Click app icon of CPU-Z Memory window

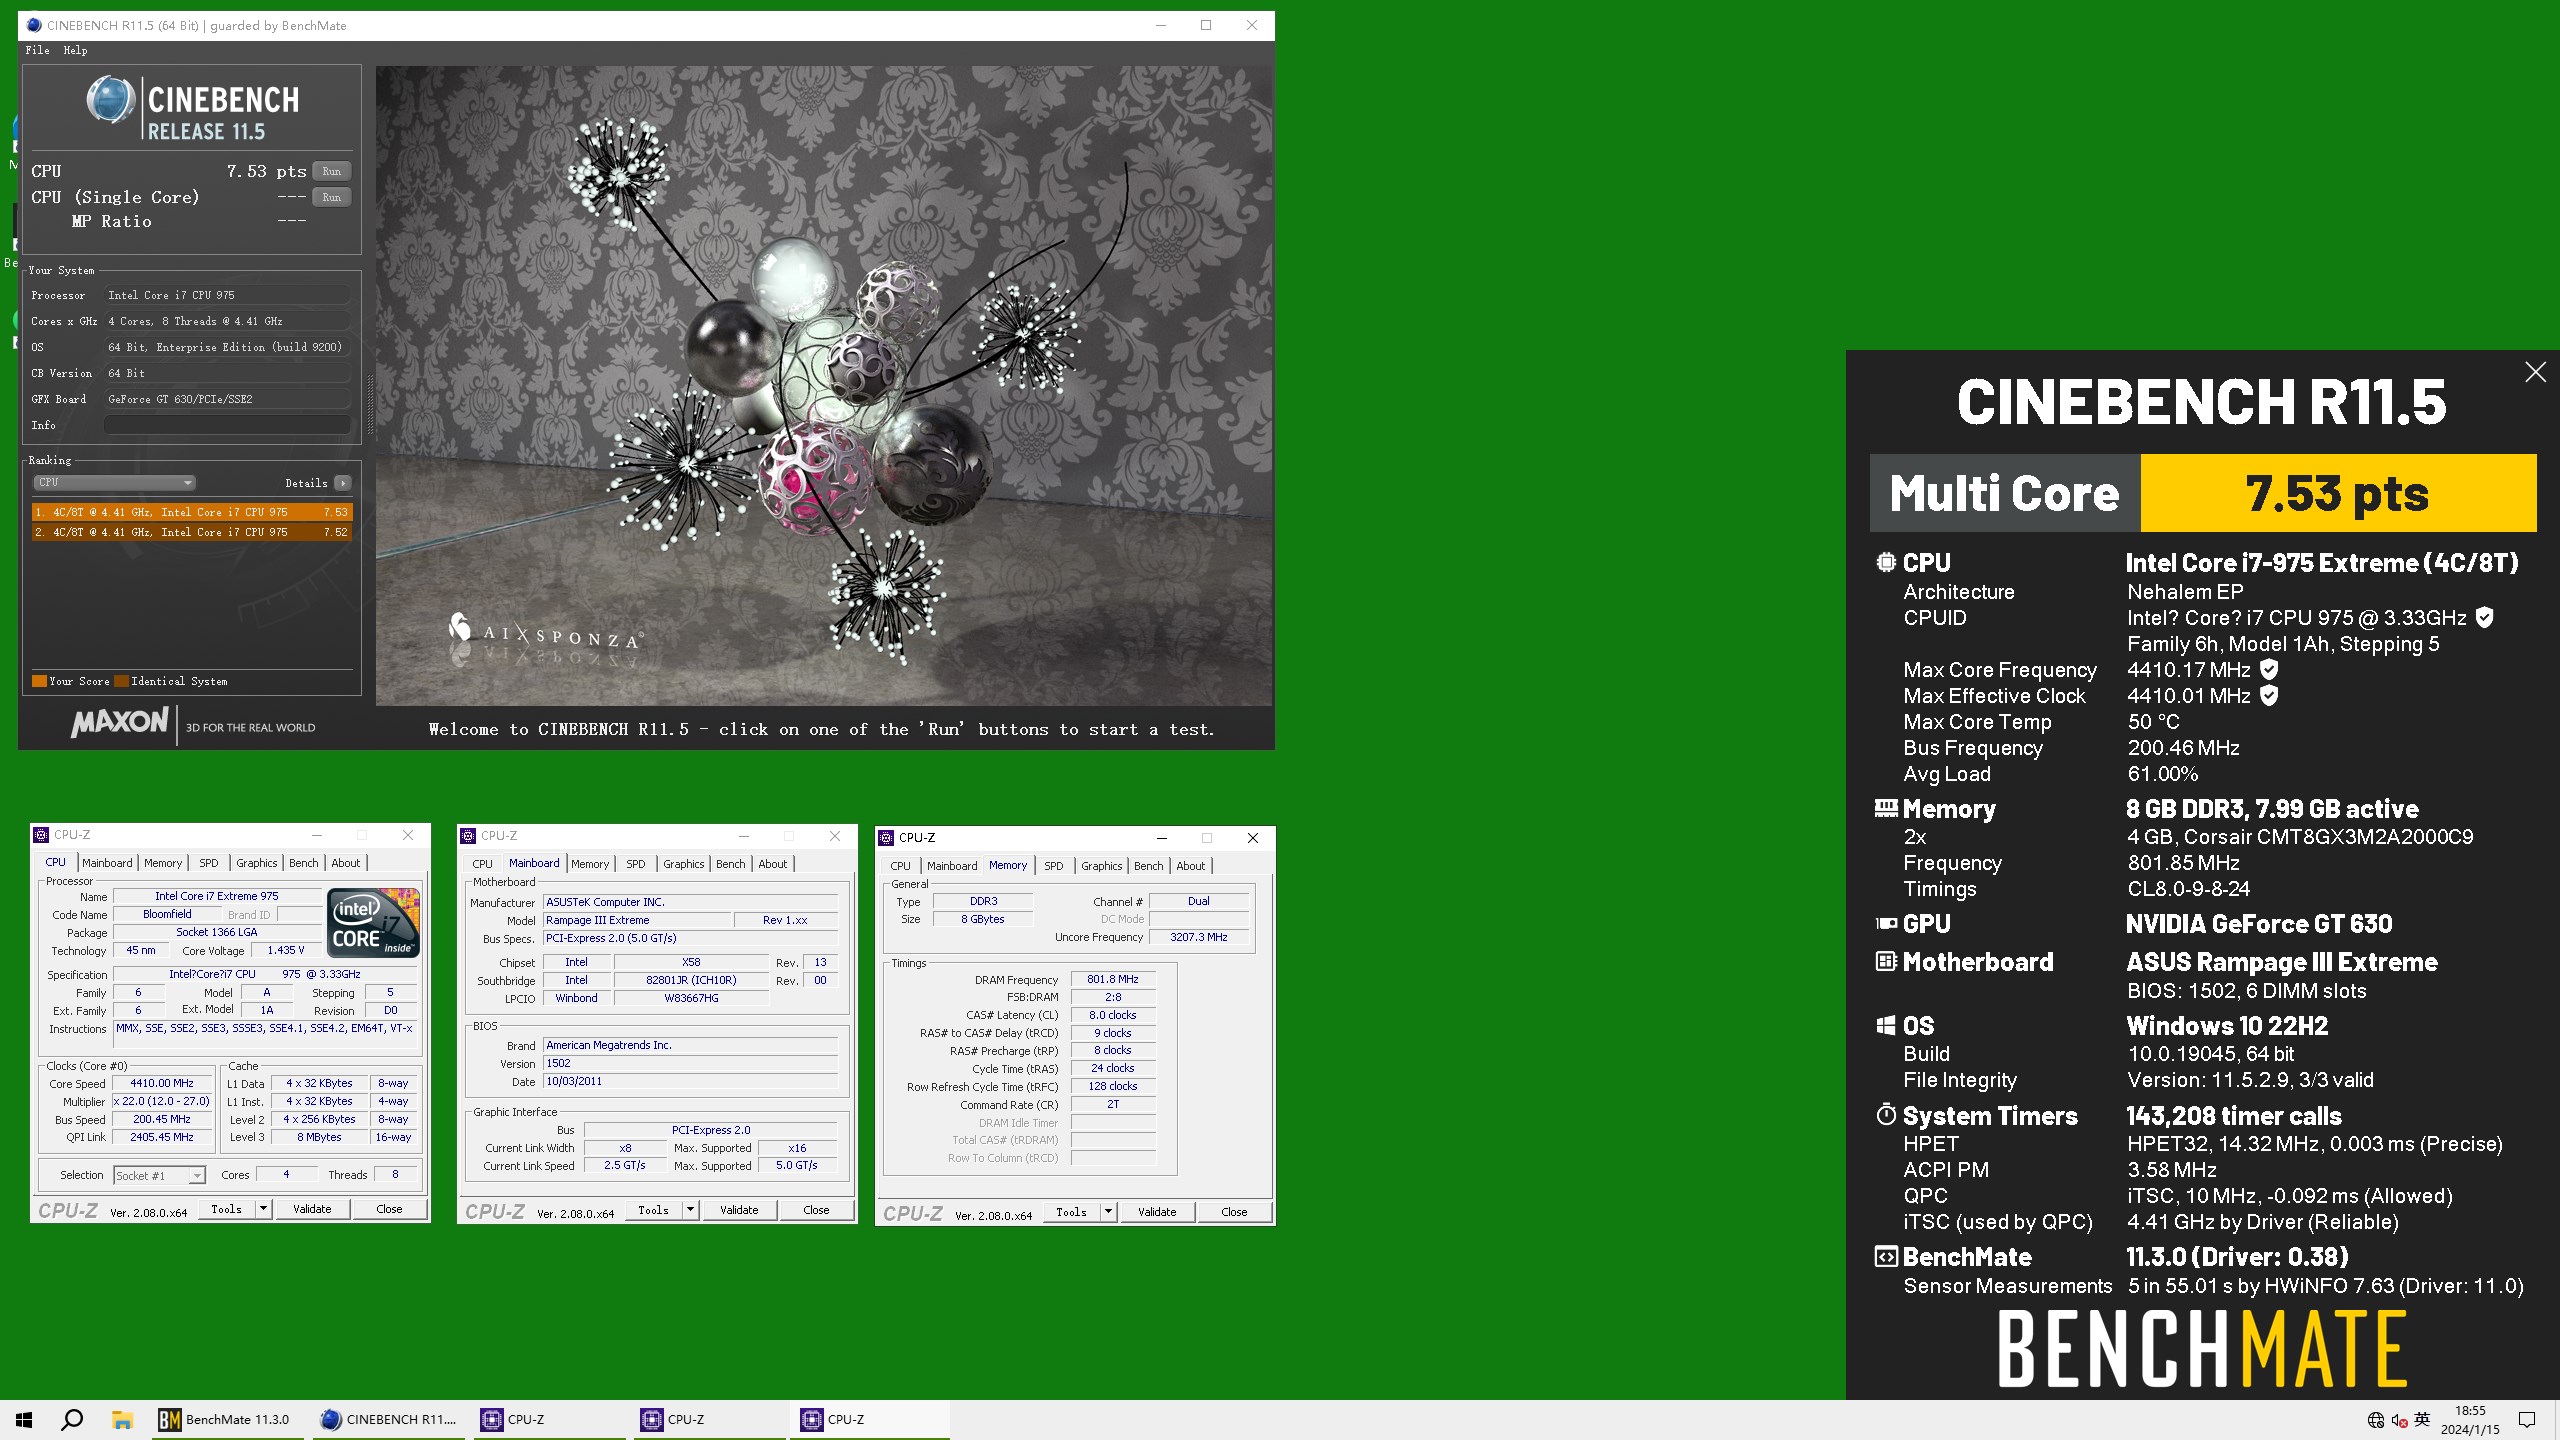pos(886,838)
